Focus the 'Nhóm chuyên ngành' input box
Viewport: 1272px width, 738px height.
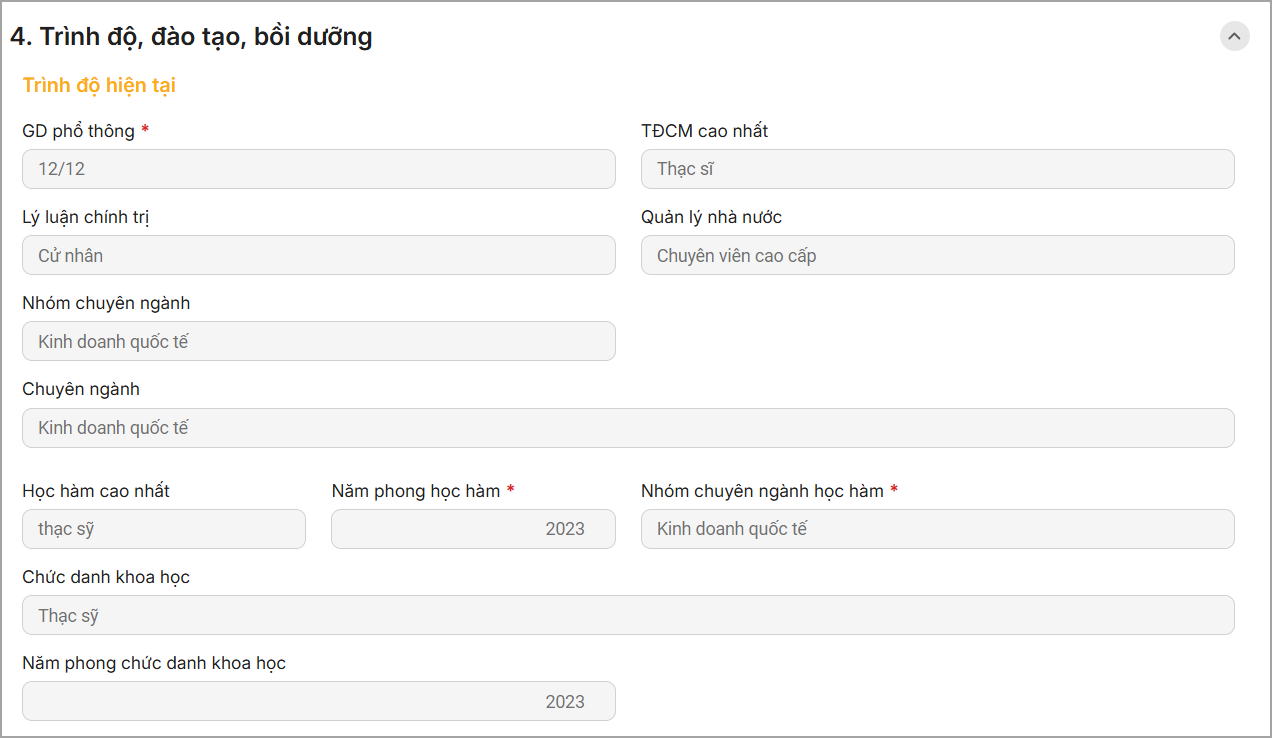point(318,341)
